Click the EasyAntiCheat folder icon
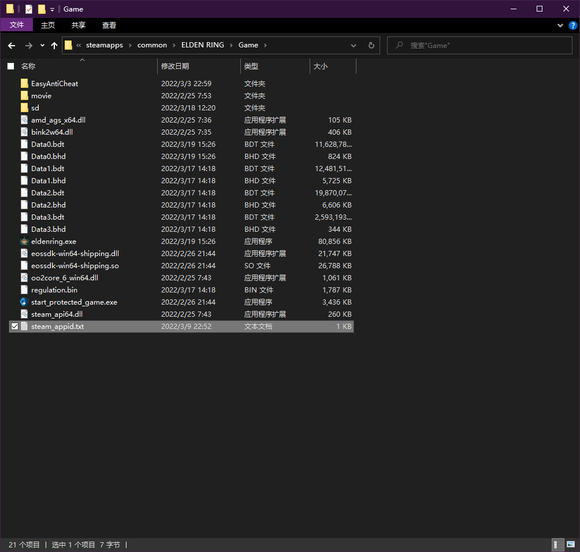 coord(24,83)
